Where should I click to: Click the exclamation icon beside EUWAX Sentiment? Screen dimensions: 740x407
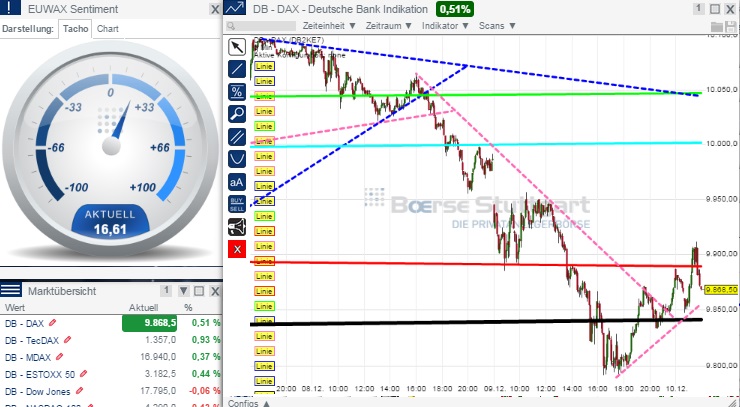pyautogui.click(x=11, y=8)
